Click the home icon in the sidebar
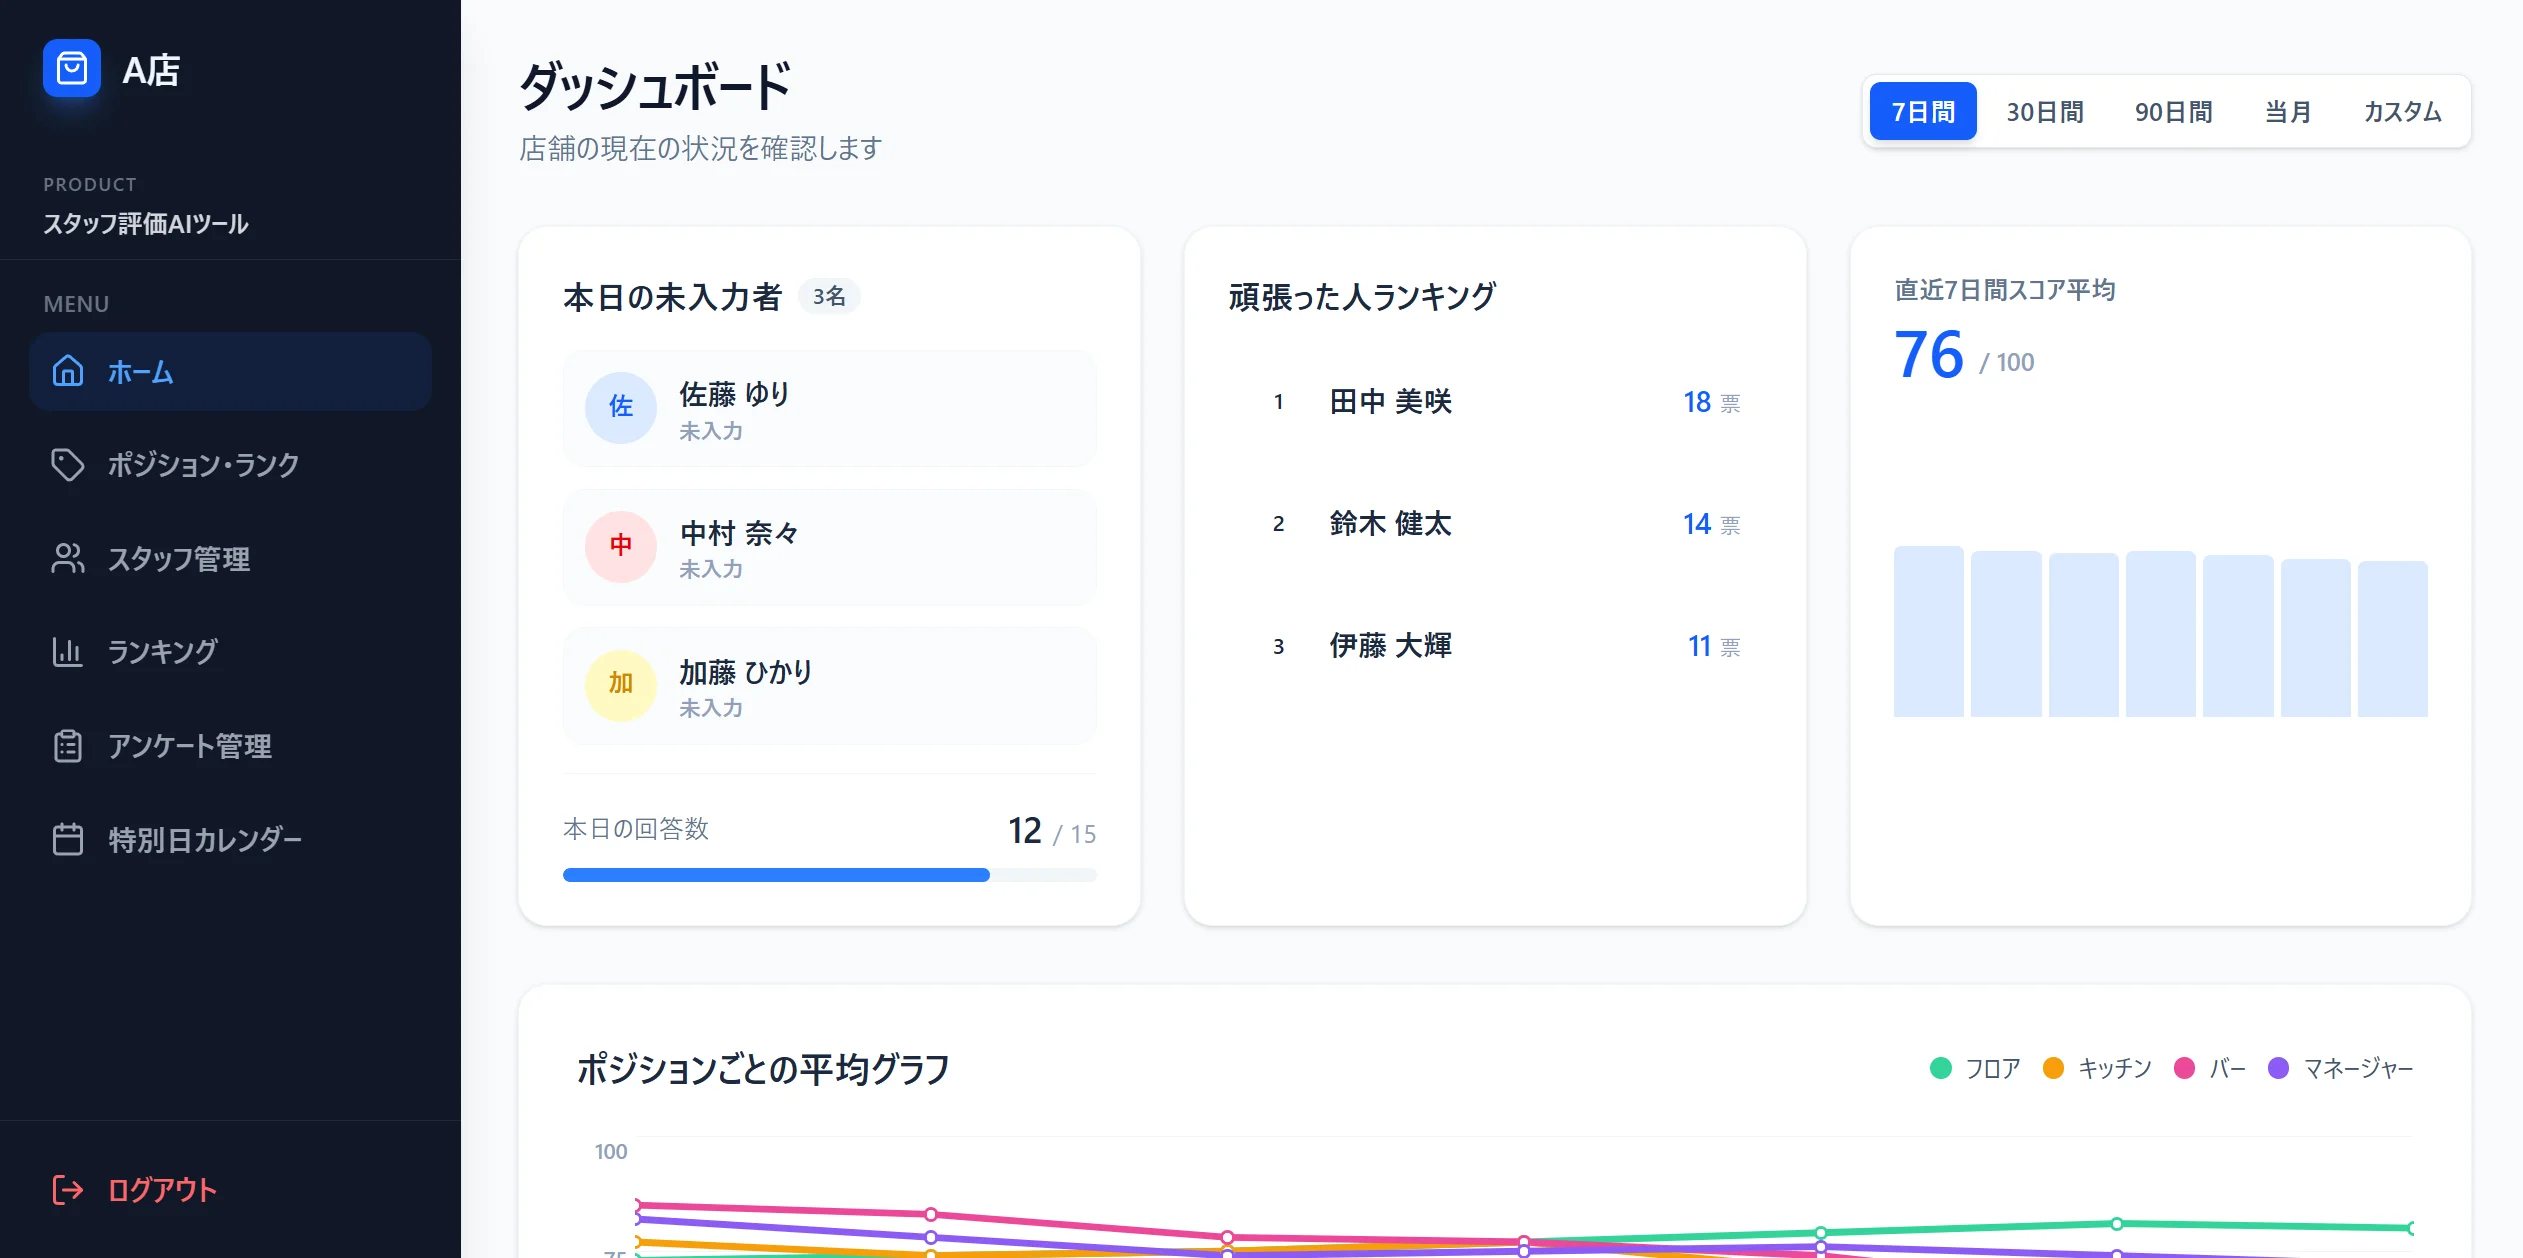This screenshot has width=2523, height=1258. tap(67, 371)
